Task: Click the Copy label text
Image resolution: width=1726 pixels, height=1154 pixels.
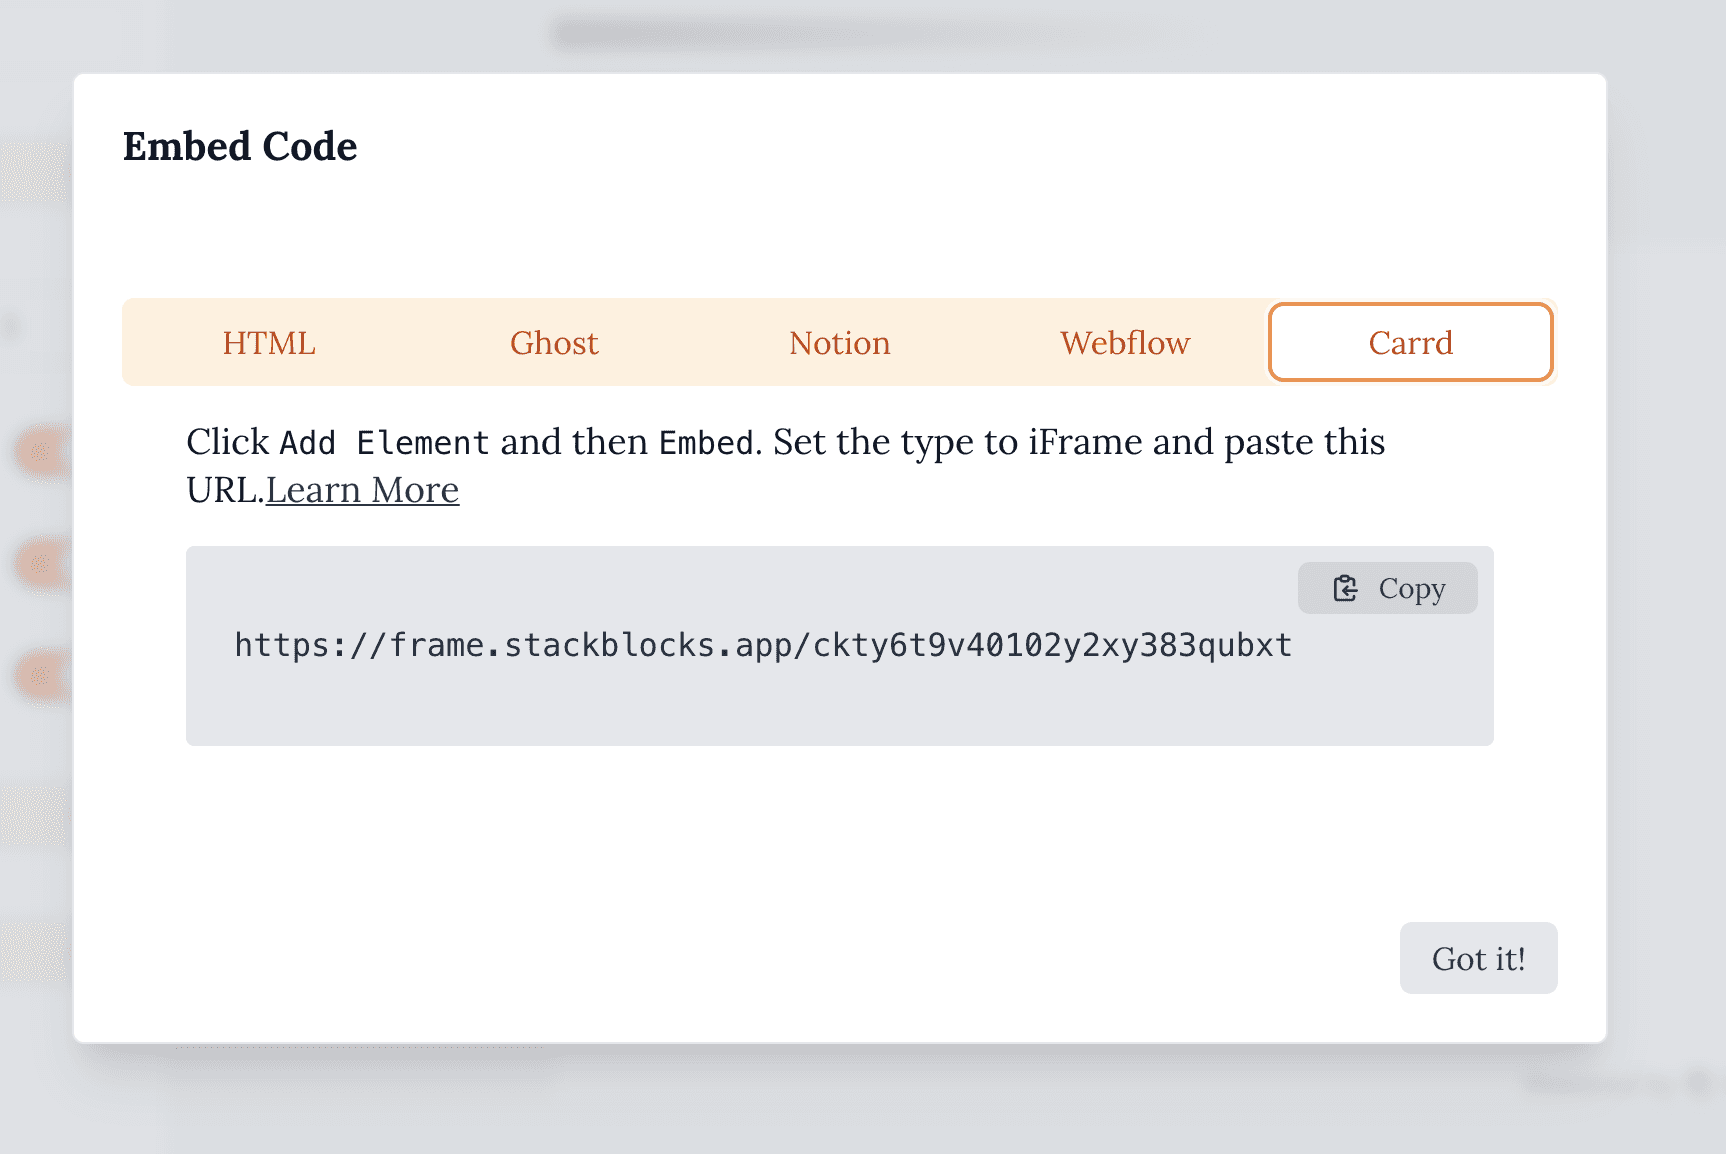Action: (x=1412, y=588)
